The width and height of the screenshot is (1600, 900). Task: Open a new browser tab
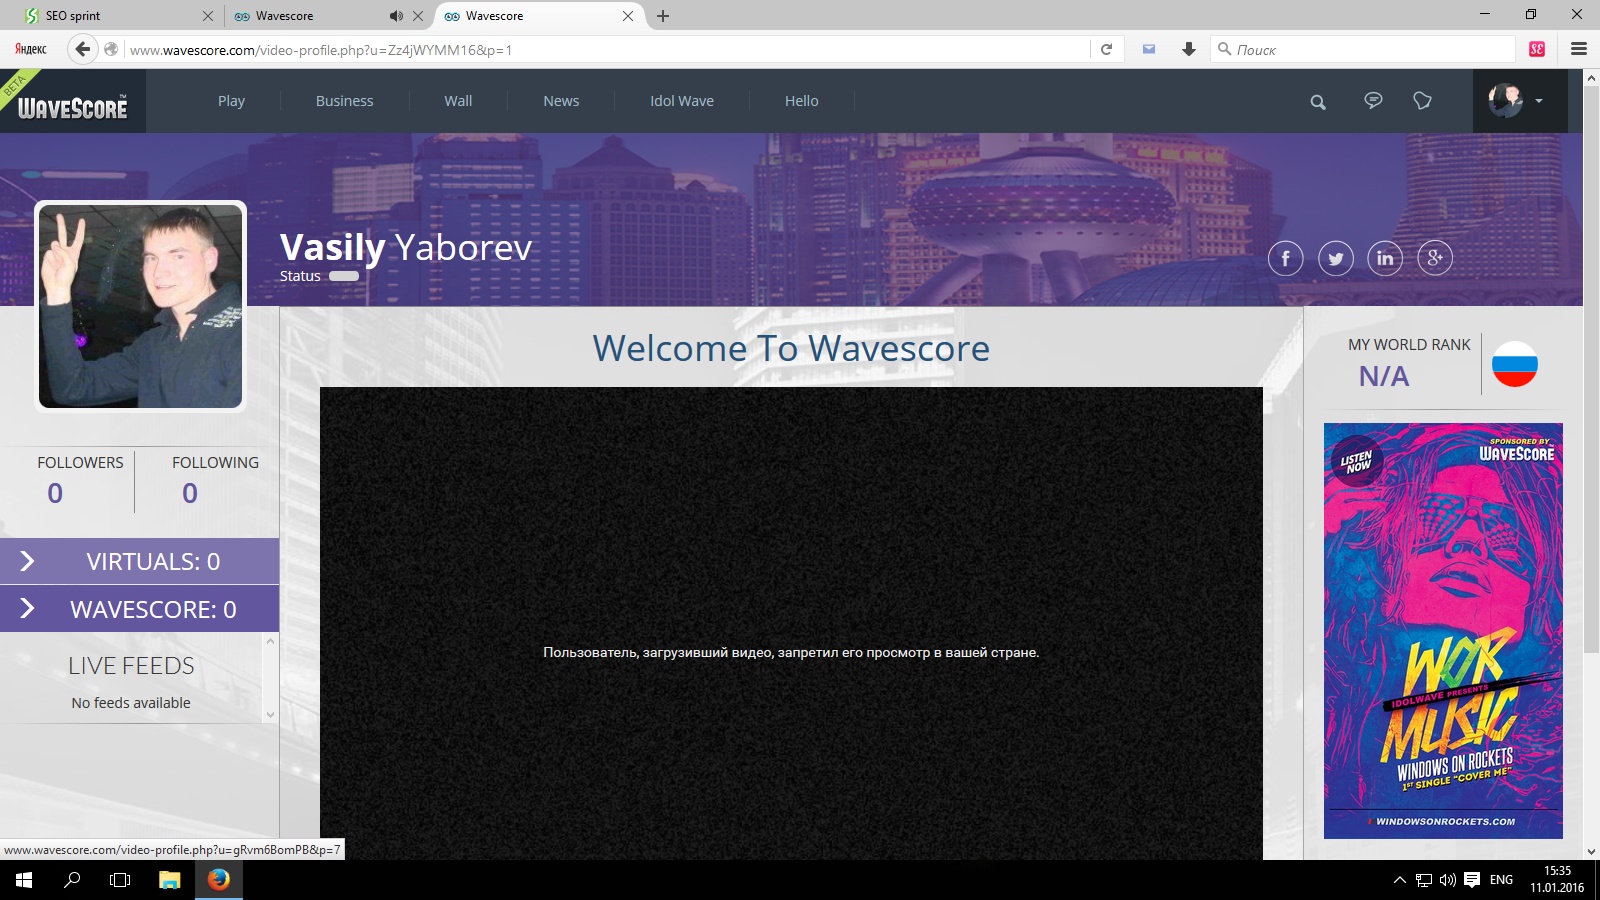click(x=663, y=16)
